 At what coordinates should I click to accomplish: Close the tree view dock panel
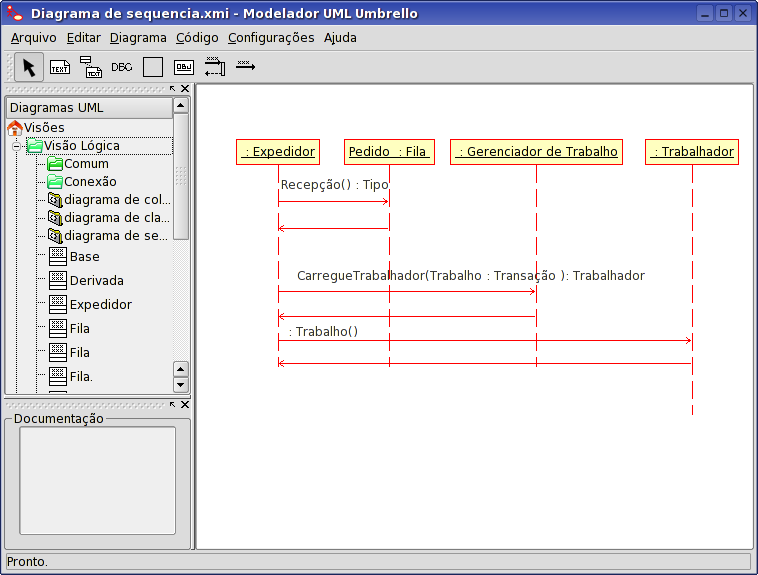tap(185, 89)
